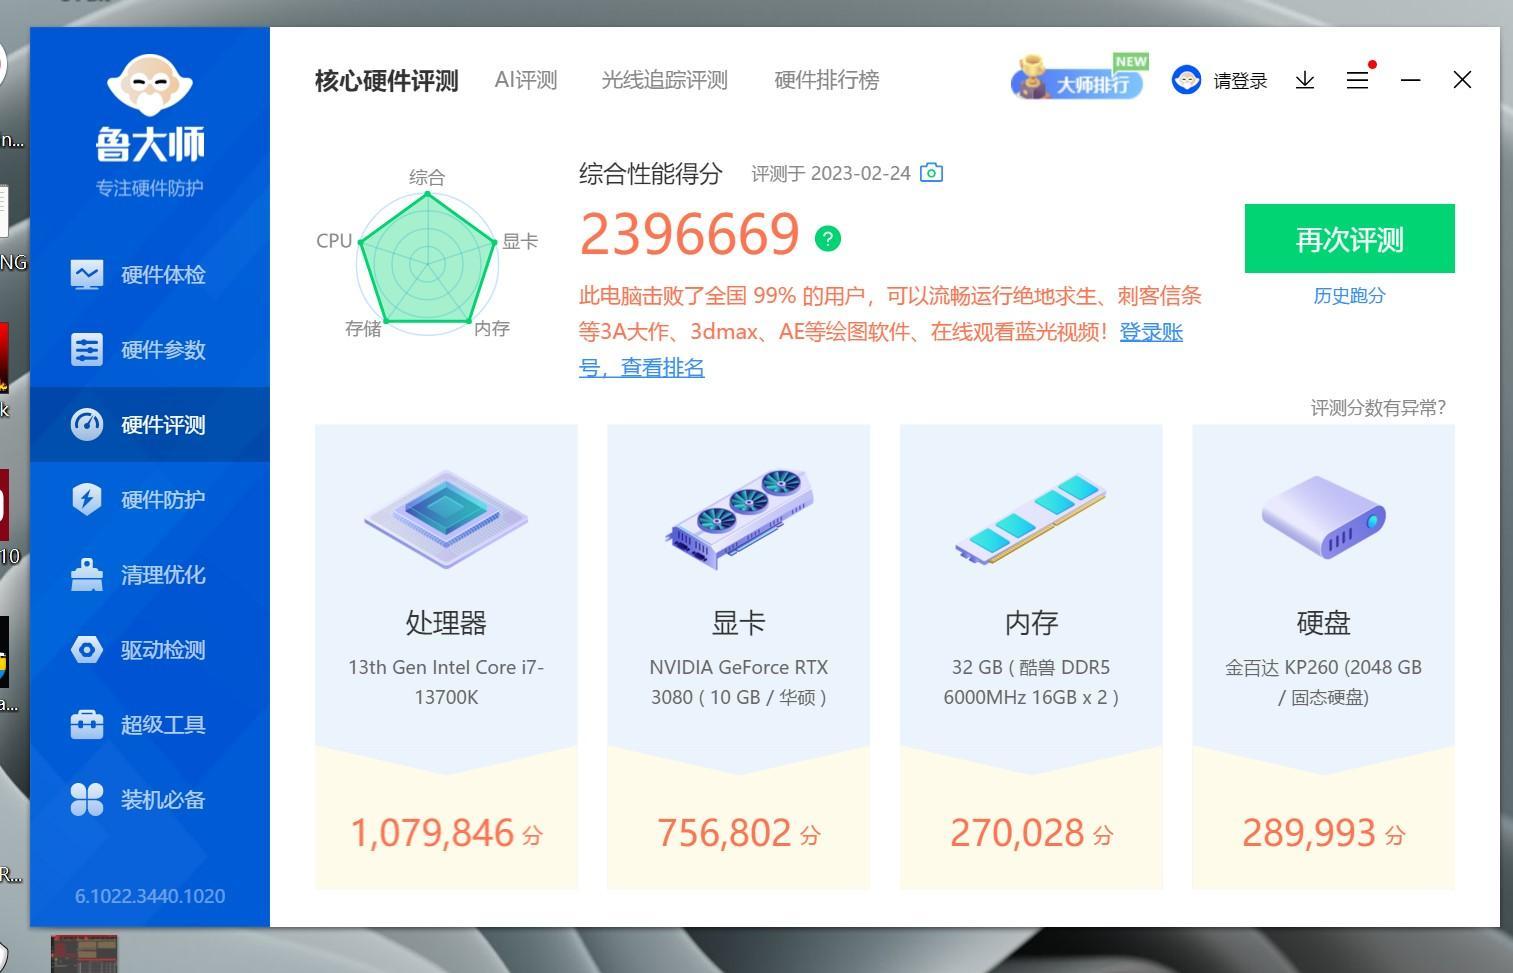This screenshot has width=1513, height=973.
Task: Open the 硬件排行榜 ranking tab
Action: (x=827, y=80)
